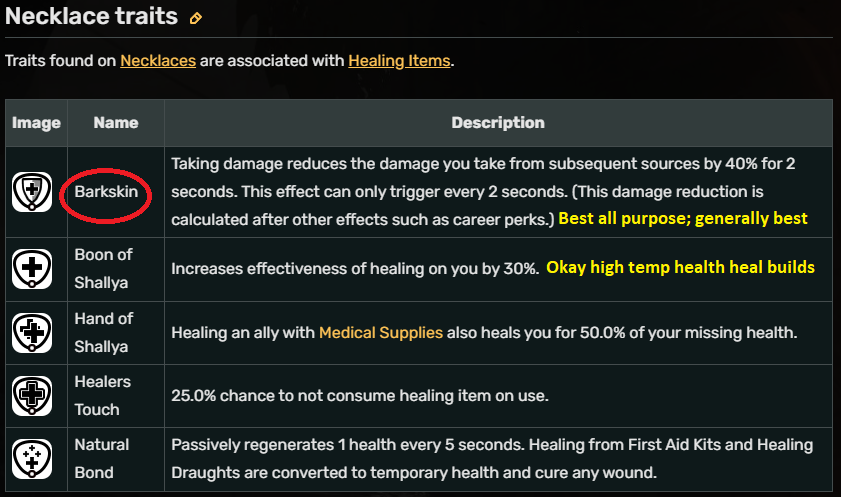Click the Boon of Shallya trait icon
This screenshot has width=841, height=497.
coord(32,268)
